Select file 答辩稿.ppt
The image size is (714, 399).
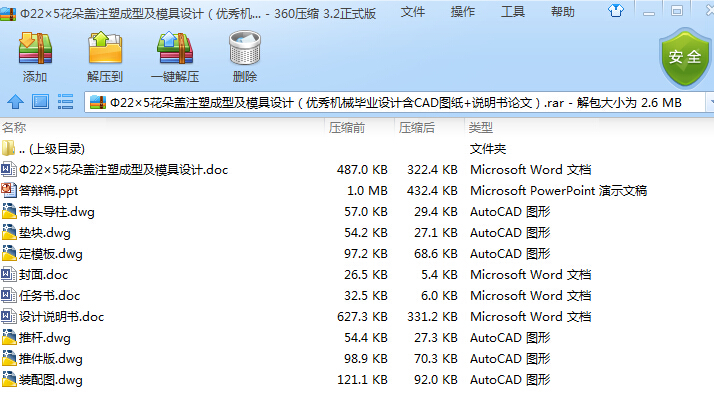coord(49,191)
